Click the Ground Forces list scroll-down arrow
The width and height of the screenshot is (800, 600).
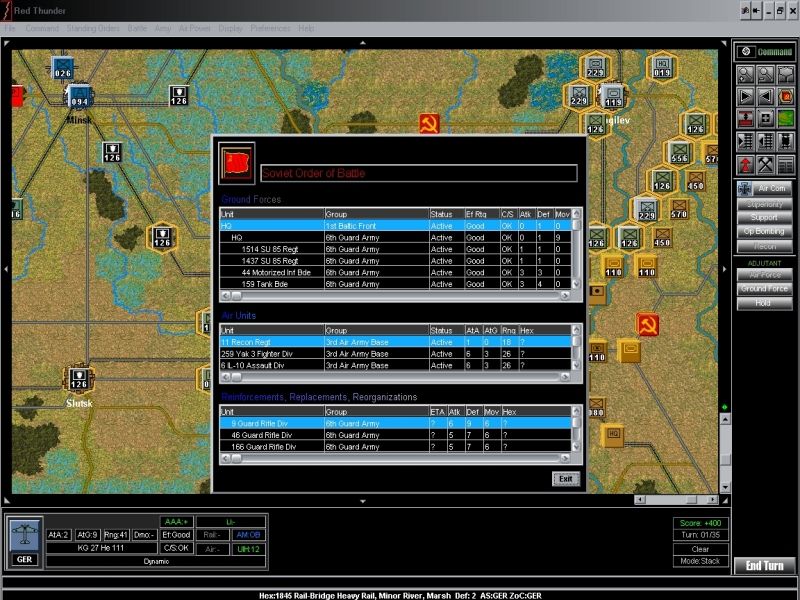point(577,285)
